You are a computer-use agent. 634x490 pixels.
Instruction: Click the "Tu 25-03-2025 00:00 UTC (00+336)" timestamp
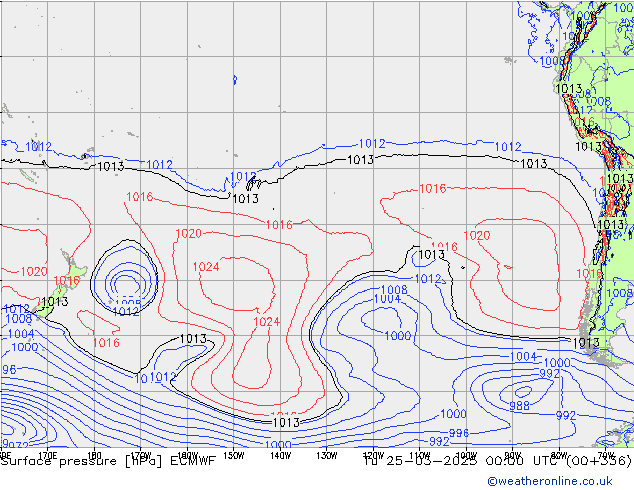click(x=498, y=461)
